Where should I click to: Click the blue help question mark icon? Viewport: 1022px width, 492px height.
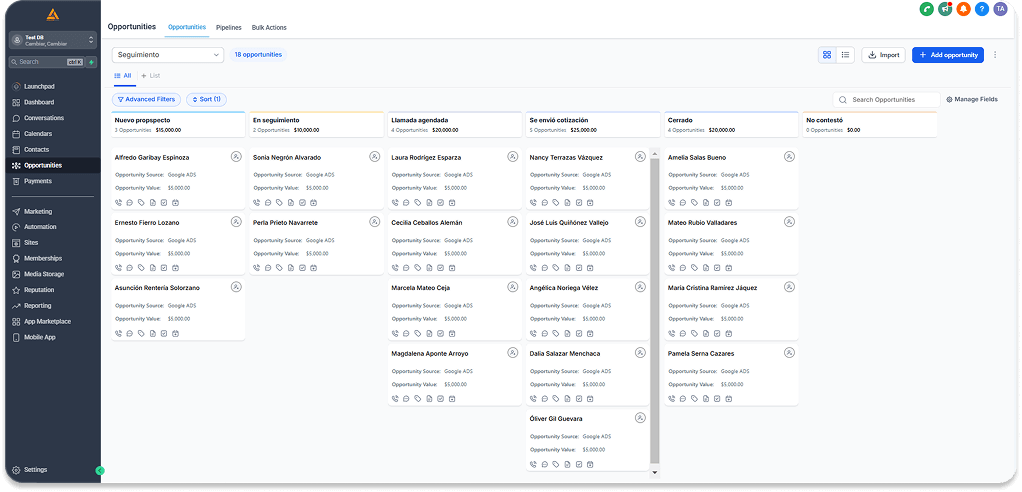(981, 9)
